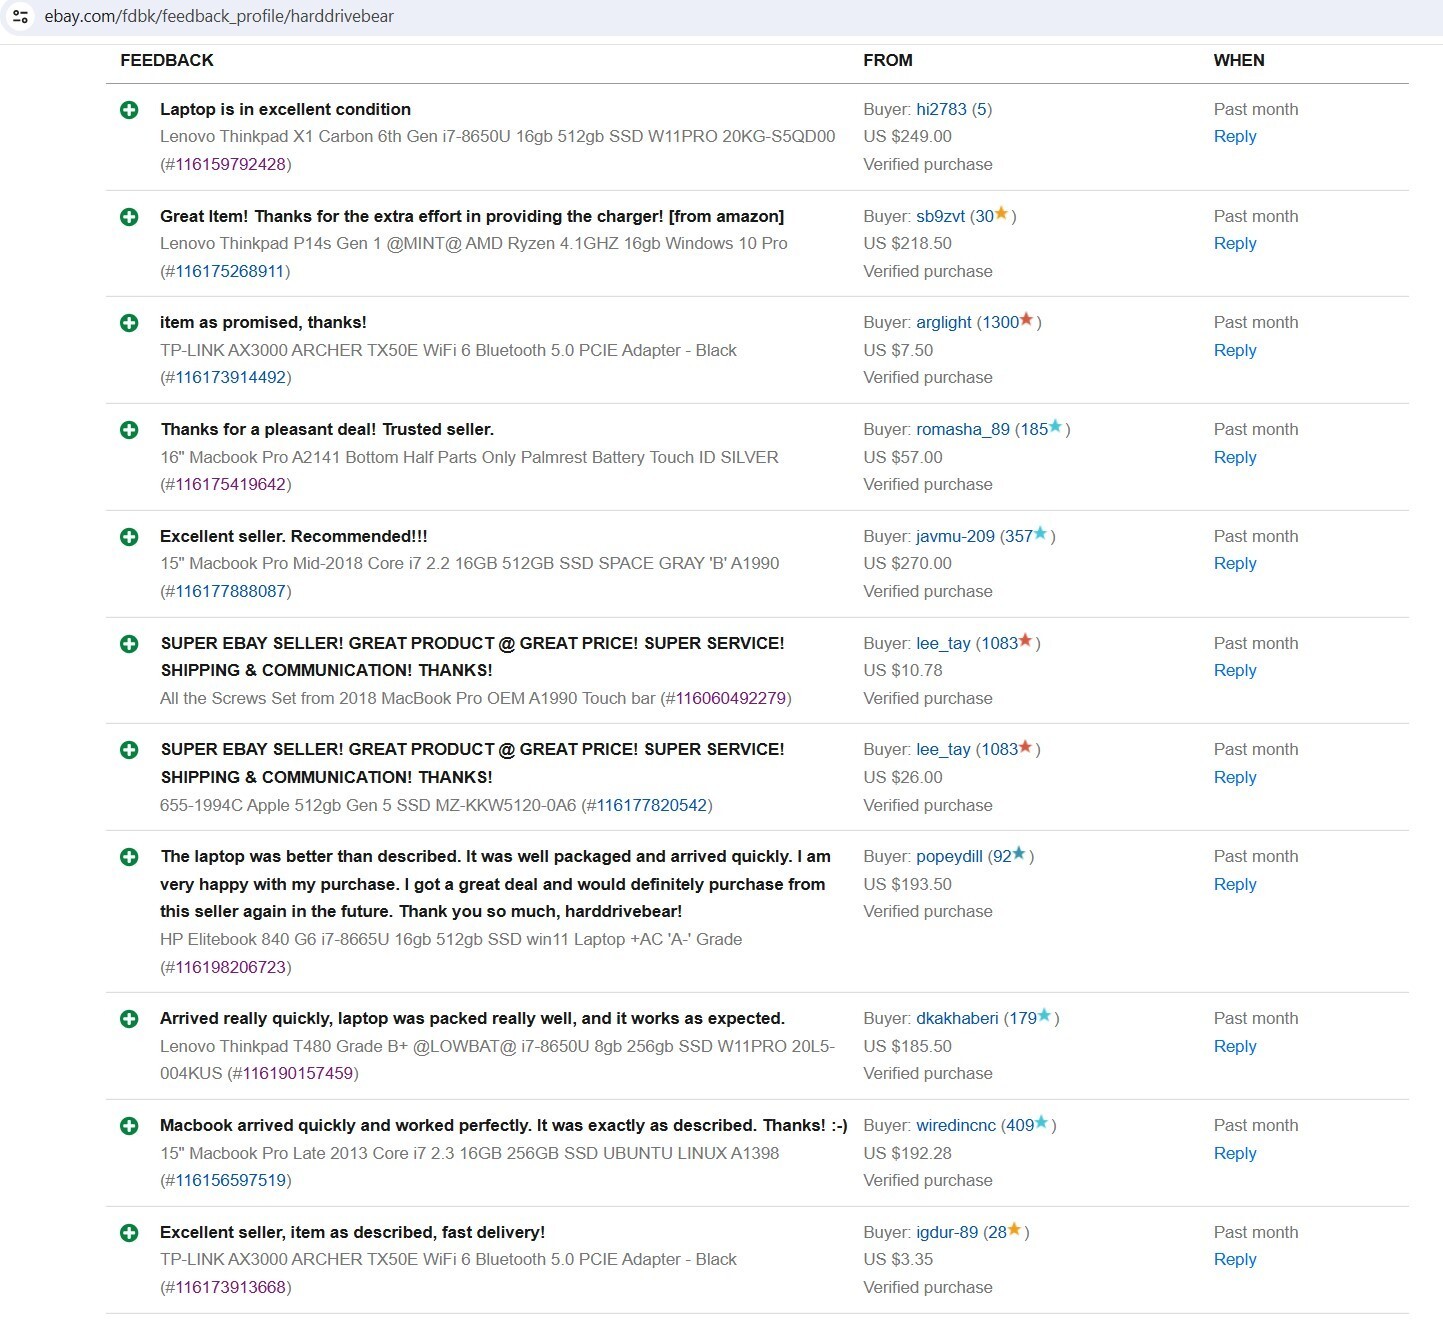
Task: Click green plus icon by 'Arrived really quickly' feedback
Action: [129, 1018]
